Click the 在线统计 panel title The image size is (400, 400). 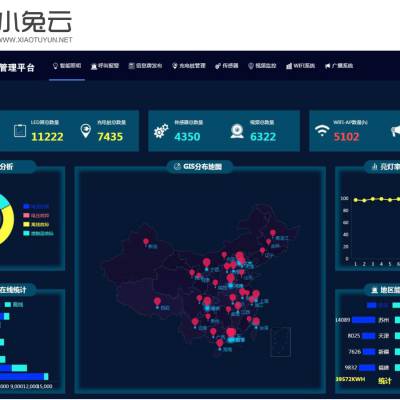[13, 290]
